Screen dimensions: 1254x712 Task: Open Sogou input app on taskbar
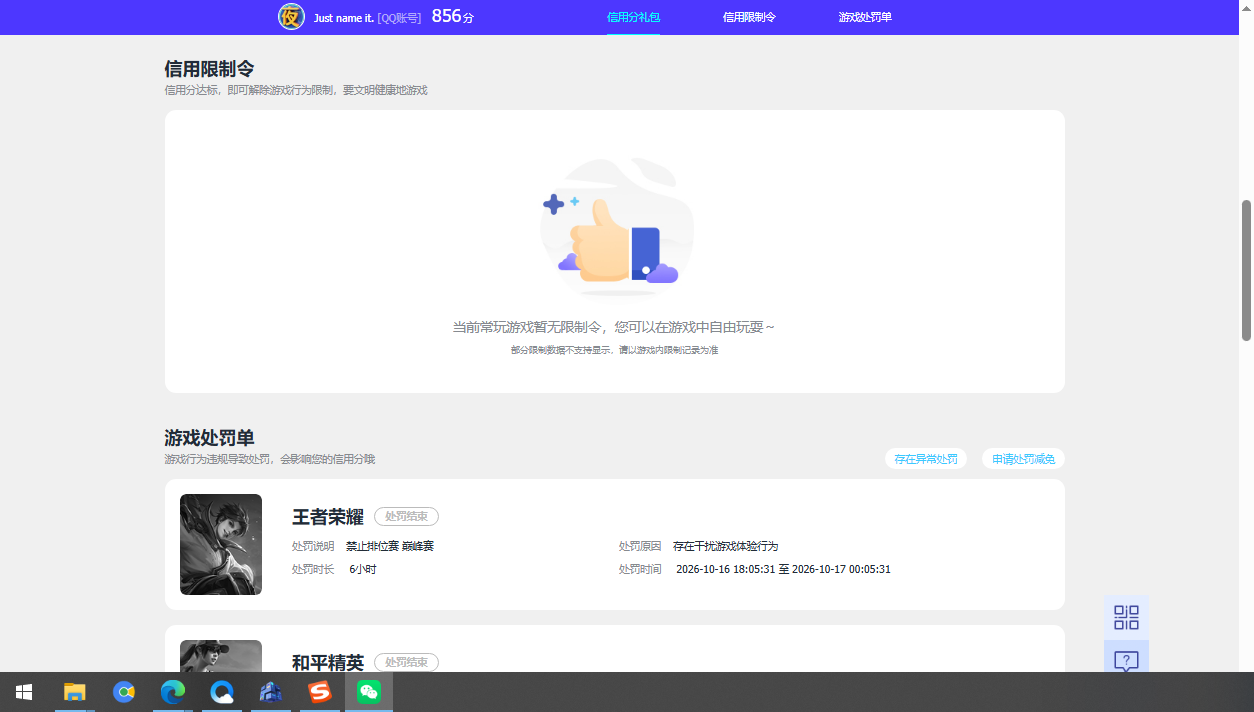click(x=320, y=692)
